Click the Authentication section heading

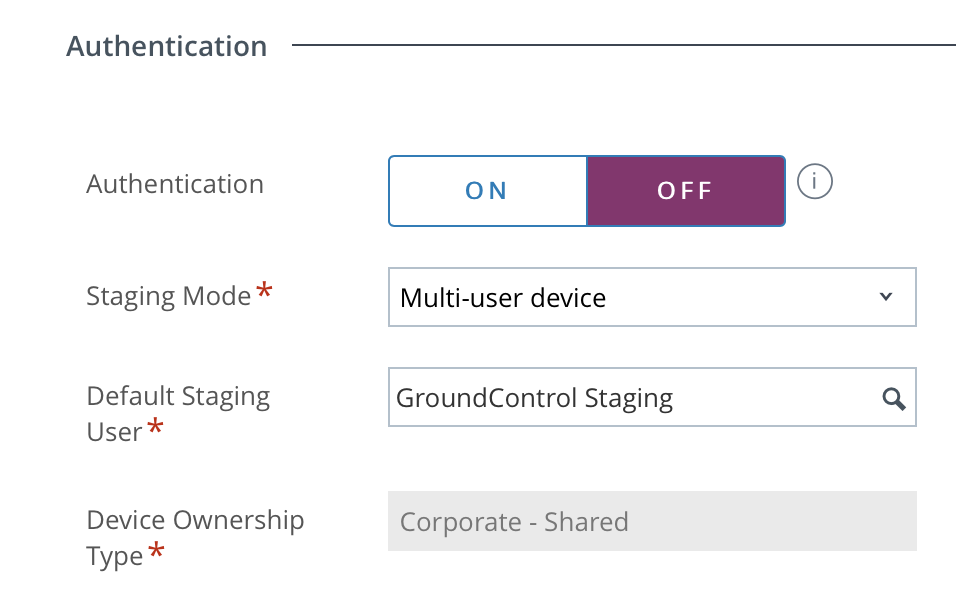click(x=167, y=46)
